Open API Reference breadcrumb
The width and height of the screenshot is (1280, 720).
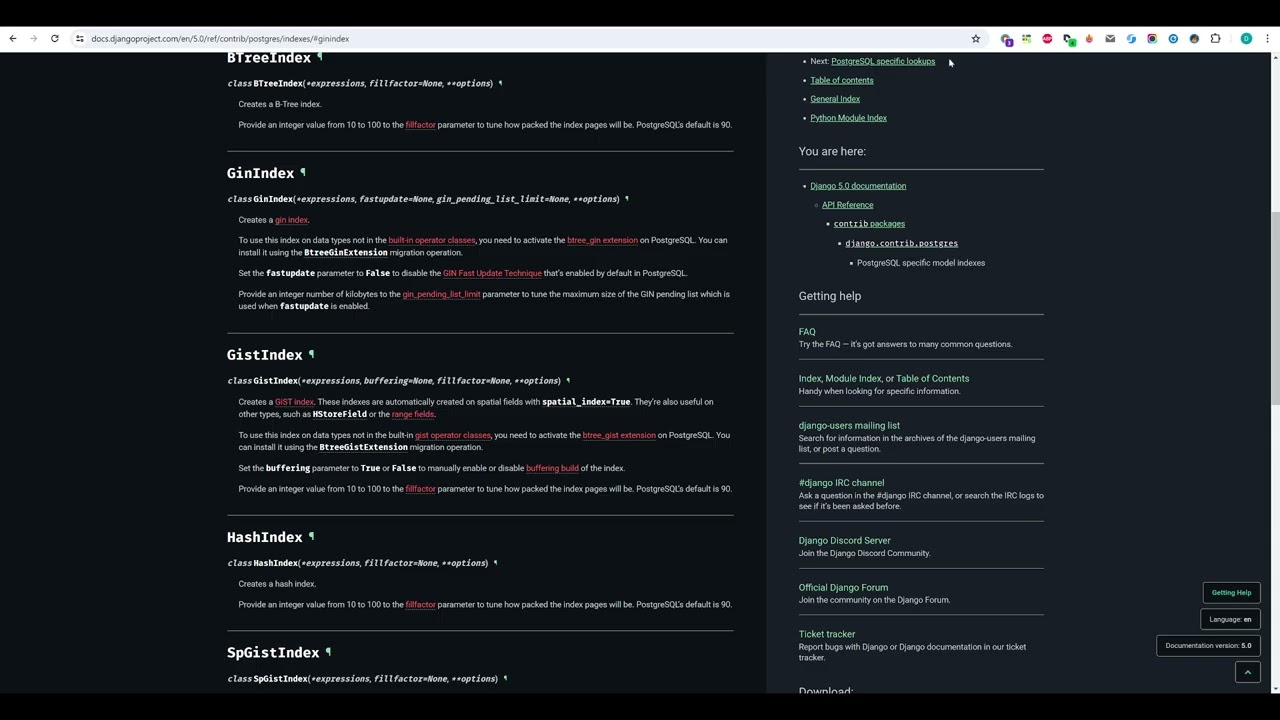(847, 205)
